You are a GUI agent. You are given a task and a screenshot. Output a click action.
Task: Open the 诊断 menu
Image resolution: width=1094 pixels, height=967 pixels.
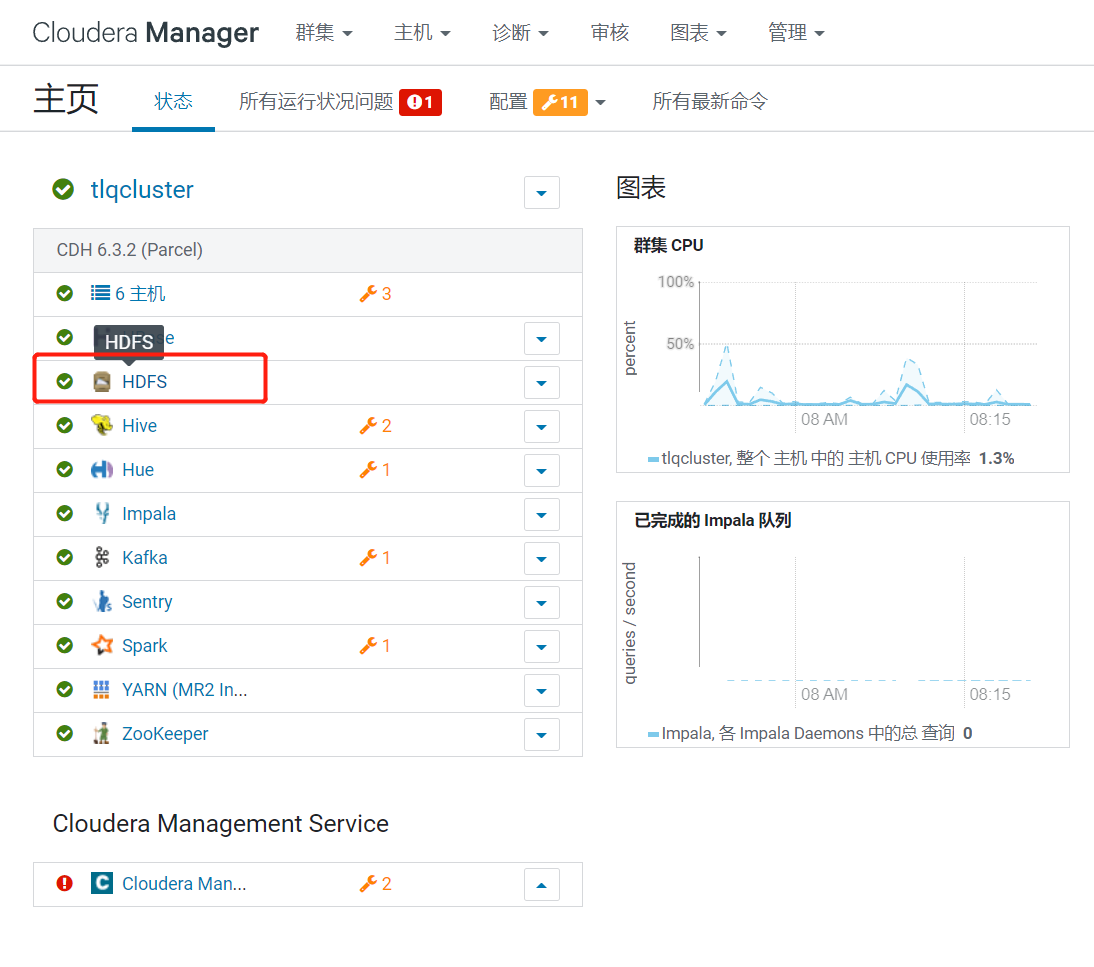pyautogui.click(x=520, y=33)
